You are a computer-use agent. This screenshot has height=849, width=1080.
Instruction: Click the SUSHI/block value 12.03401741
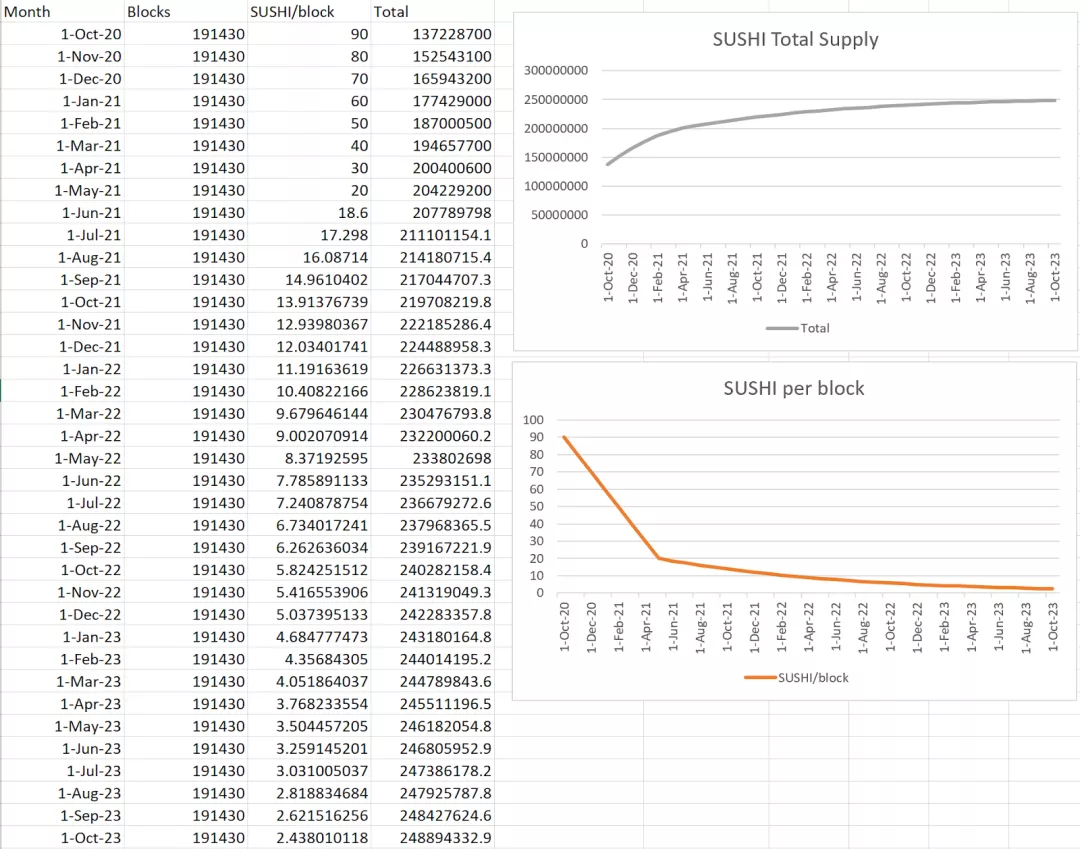tap(309, 346)
